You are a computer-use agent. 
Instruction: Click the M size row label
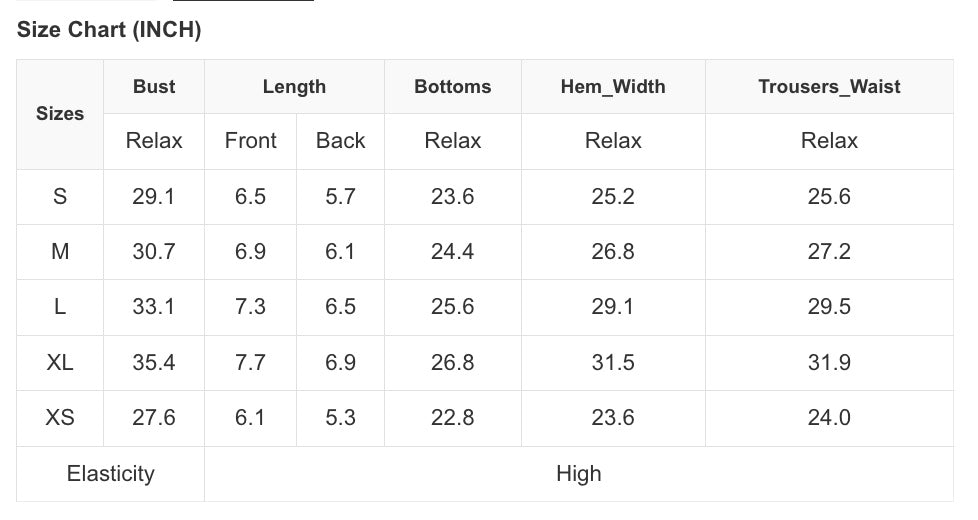(60, 252)
